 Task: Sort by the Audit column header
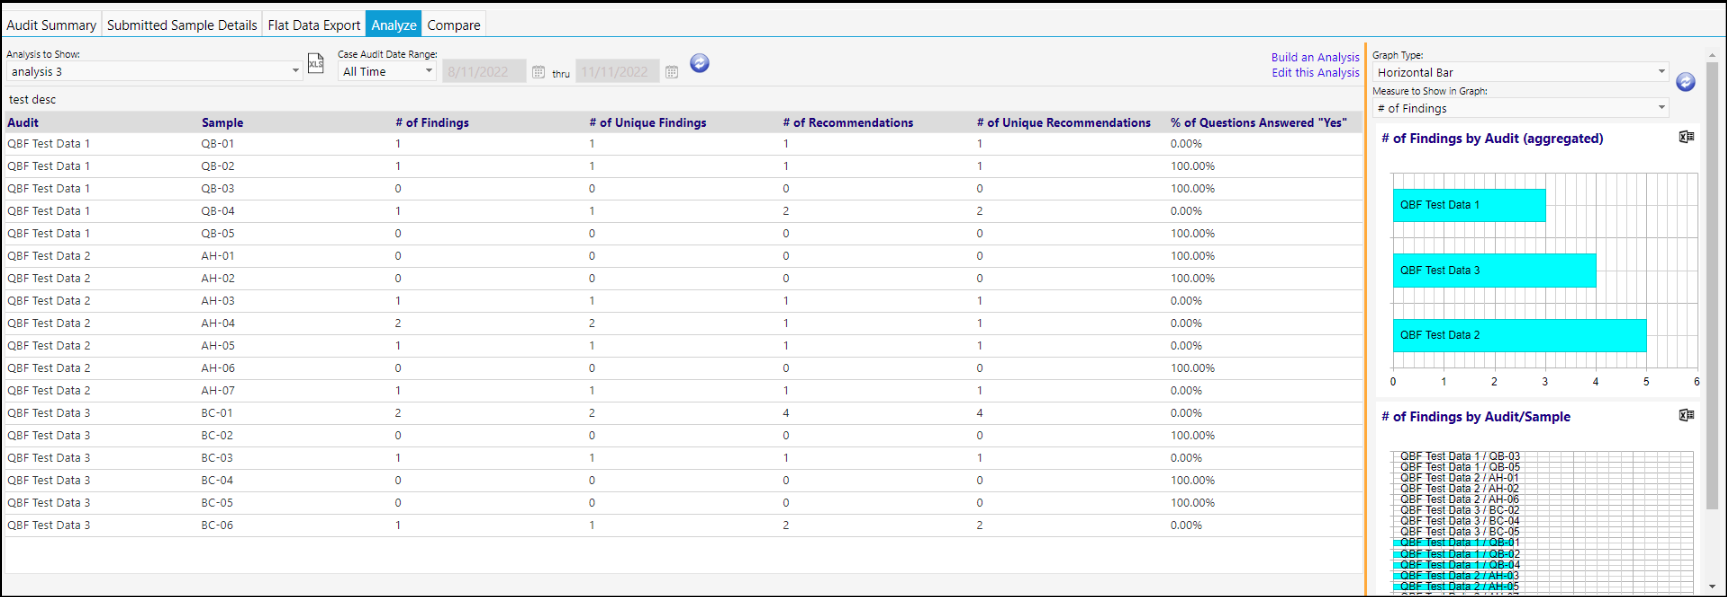pyautogui.click(x=23, y=123)
